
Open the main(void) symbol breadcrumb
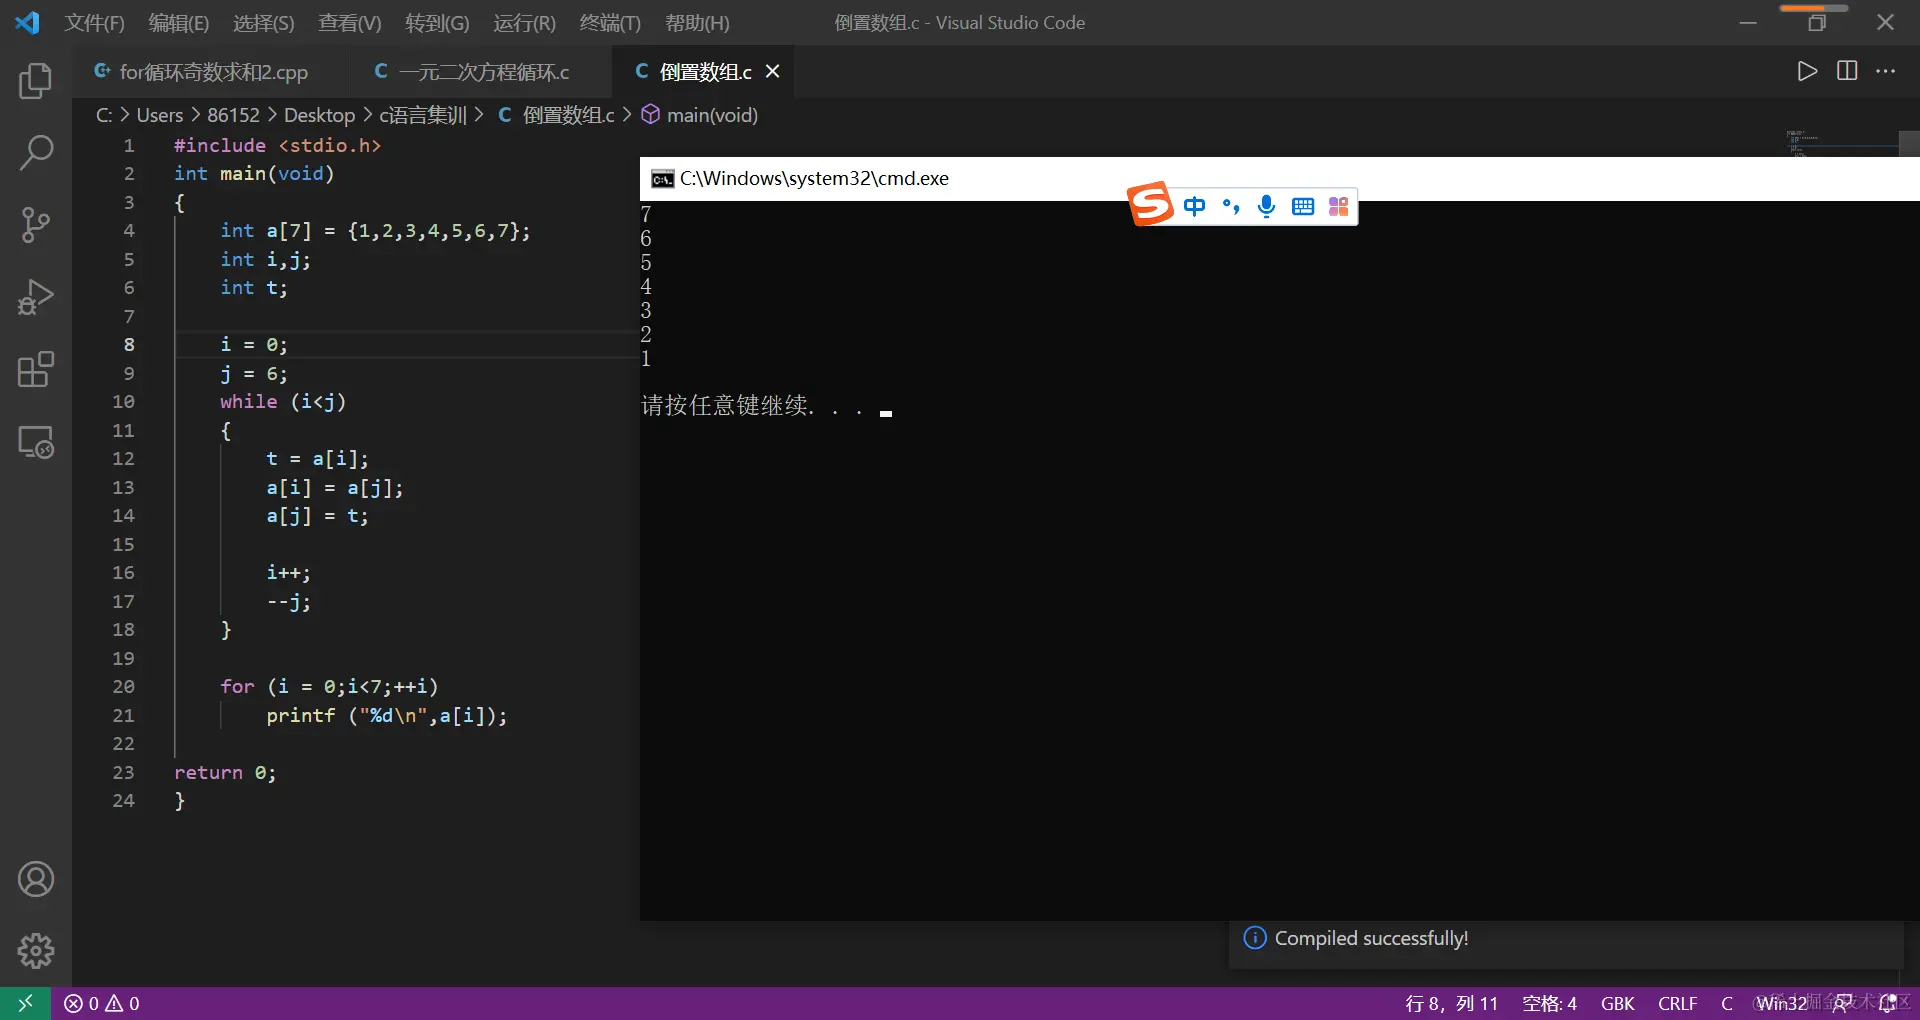(712, 115)
